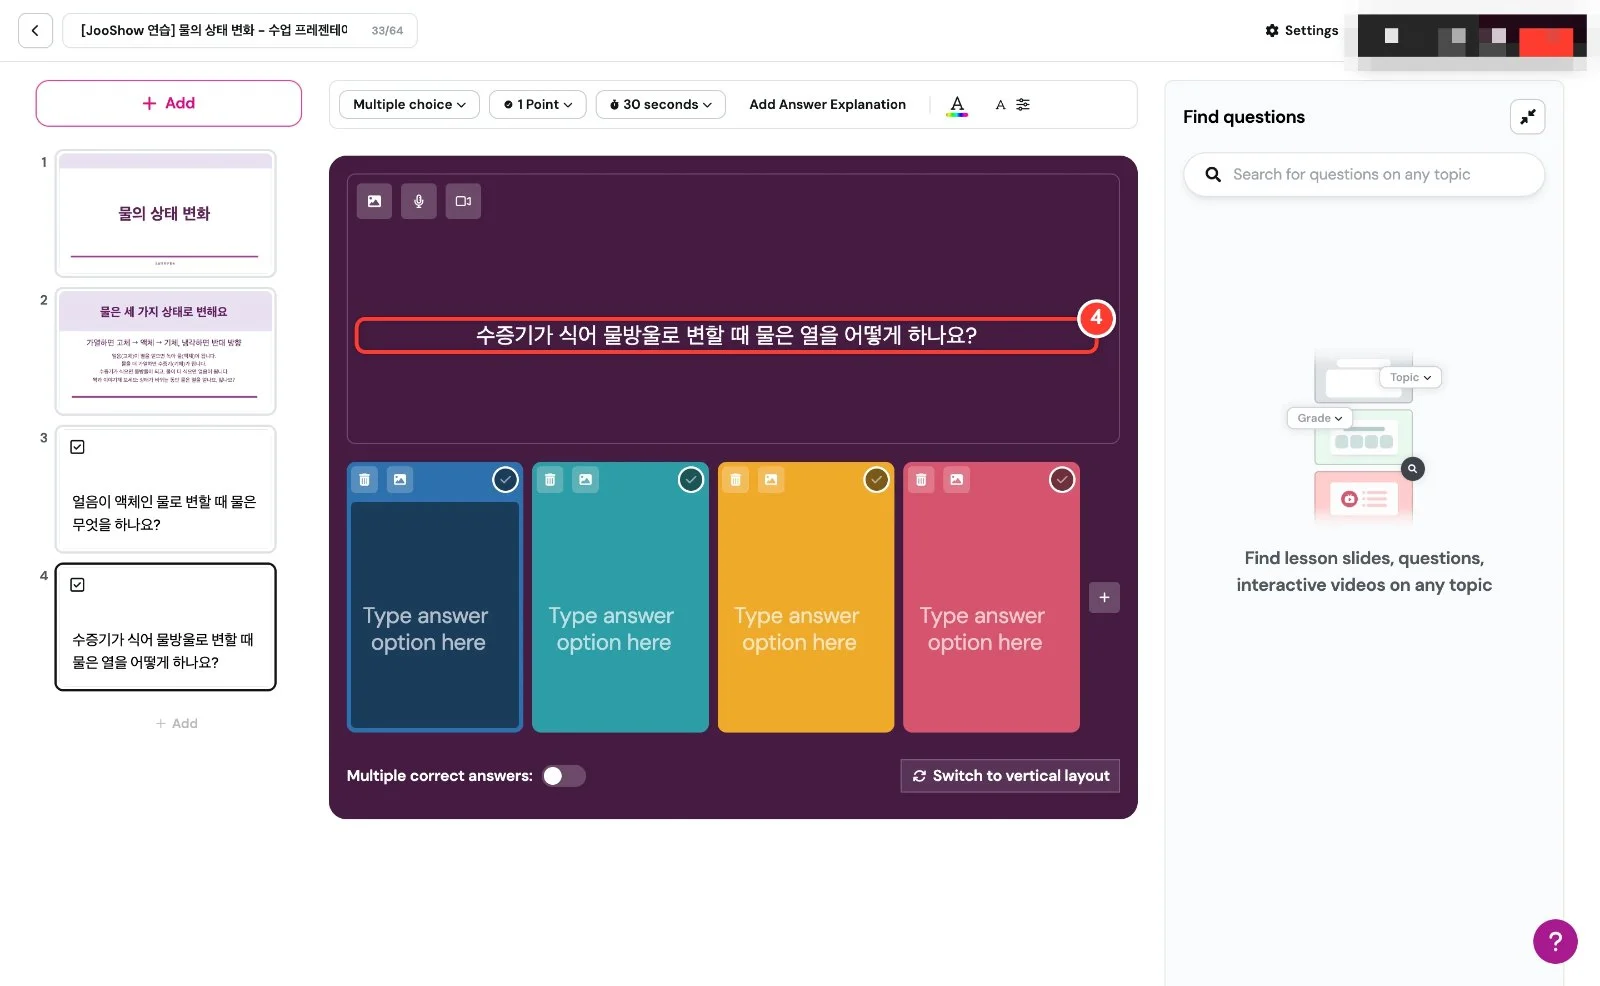
Task: Click the blue answer option text area
Action: coord(435,616)
